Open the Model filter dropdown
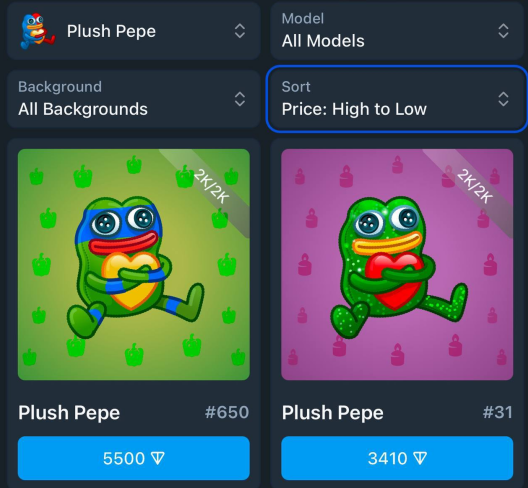The height and width of the screenshot is (488, 528). (x=397, y=31)
